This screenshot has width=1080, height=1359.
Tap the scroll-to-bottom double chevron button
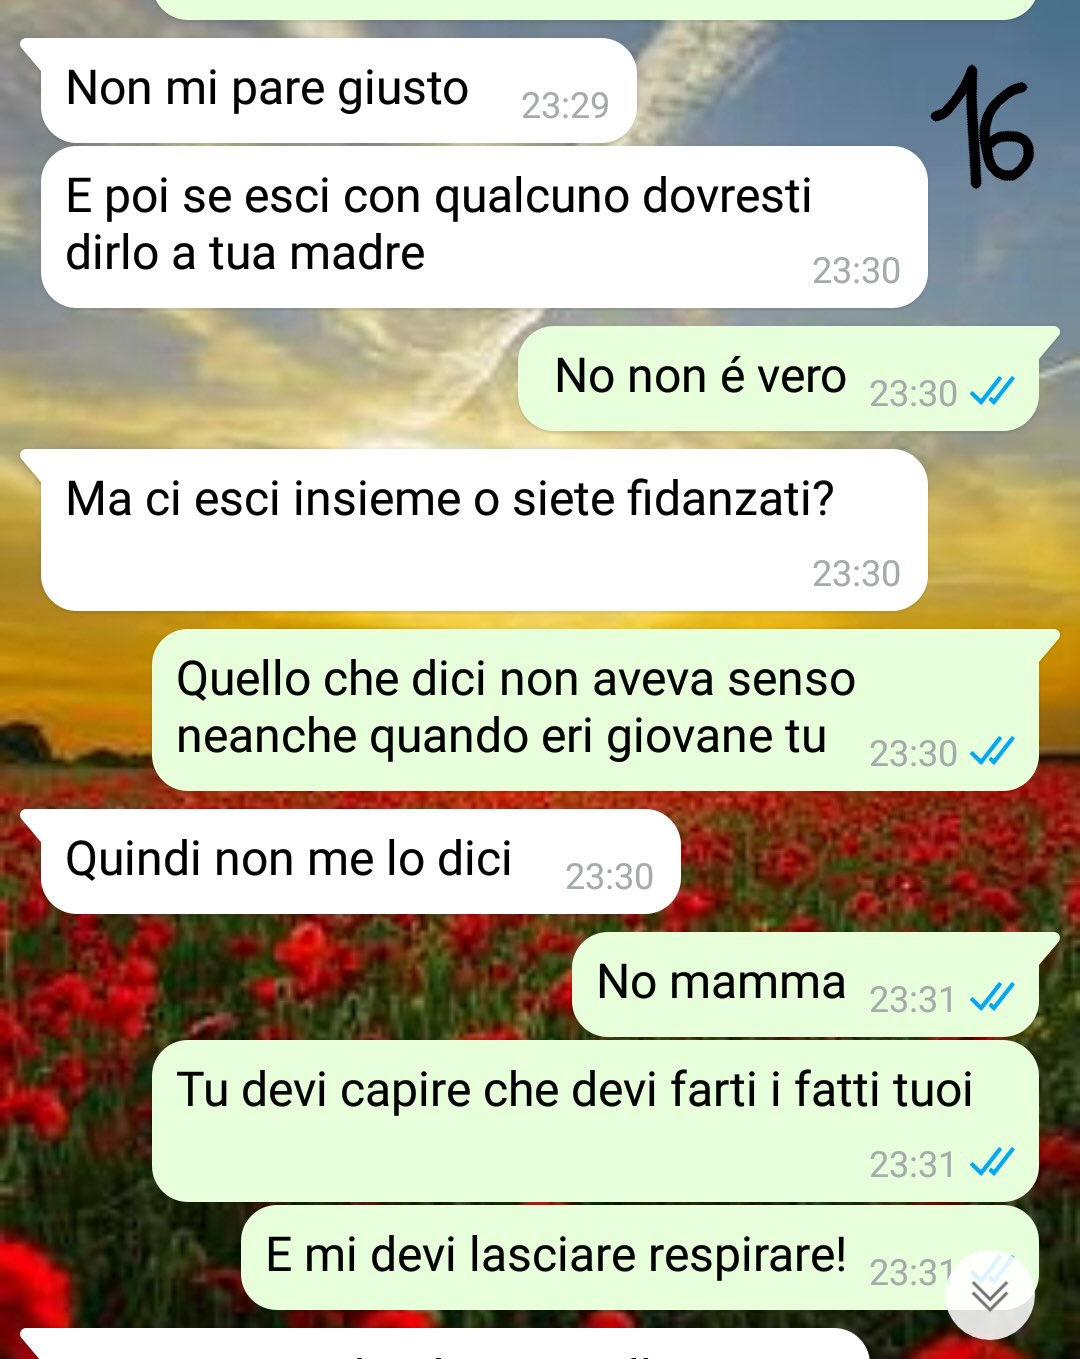(x=990, y=1295)
